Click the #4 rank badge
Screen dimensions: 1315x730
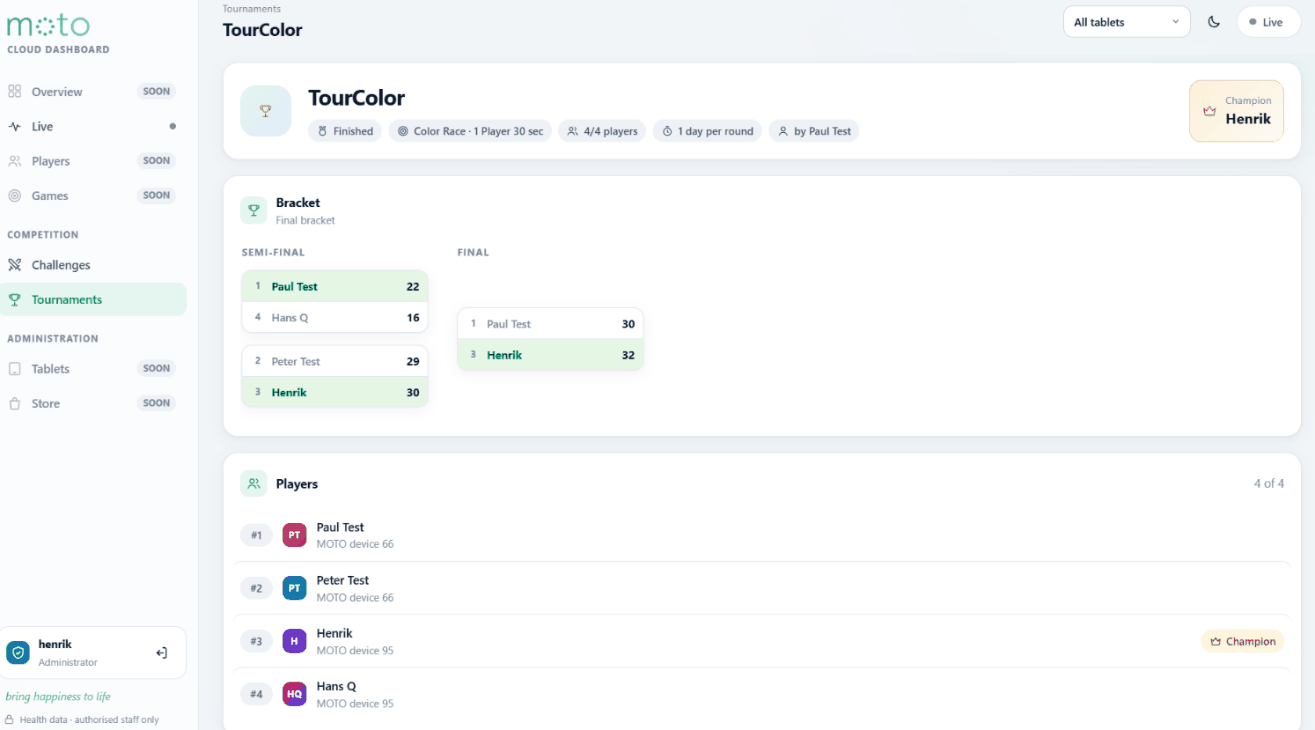pos(257,695)
